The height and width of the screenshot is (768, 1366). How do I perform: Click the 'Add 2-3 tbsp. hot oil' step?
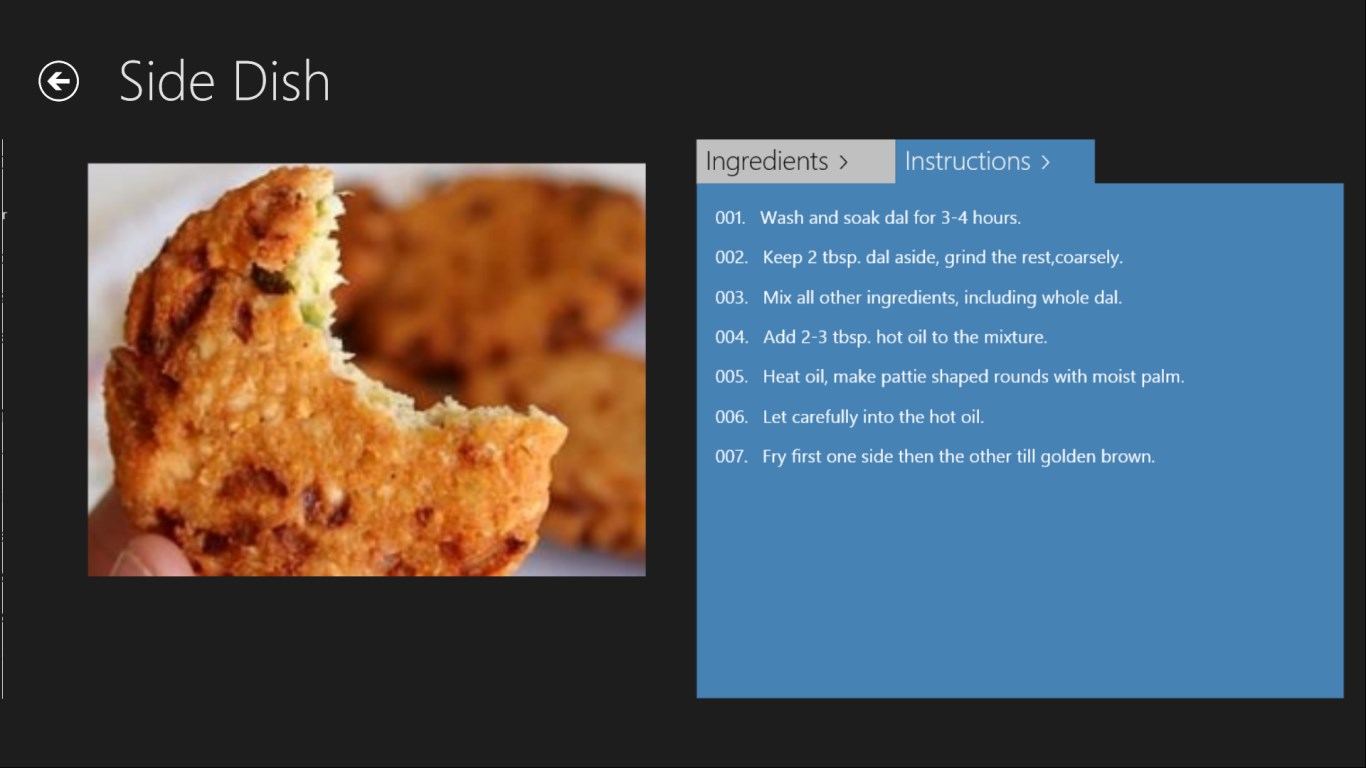[x=904, y=337]
